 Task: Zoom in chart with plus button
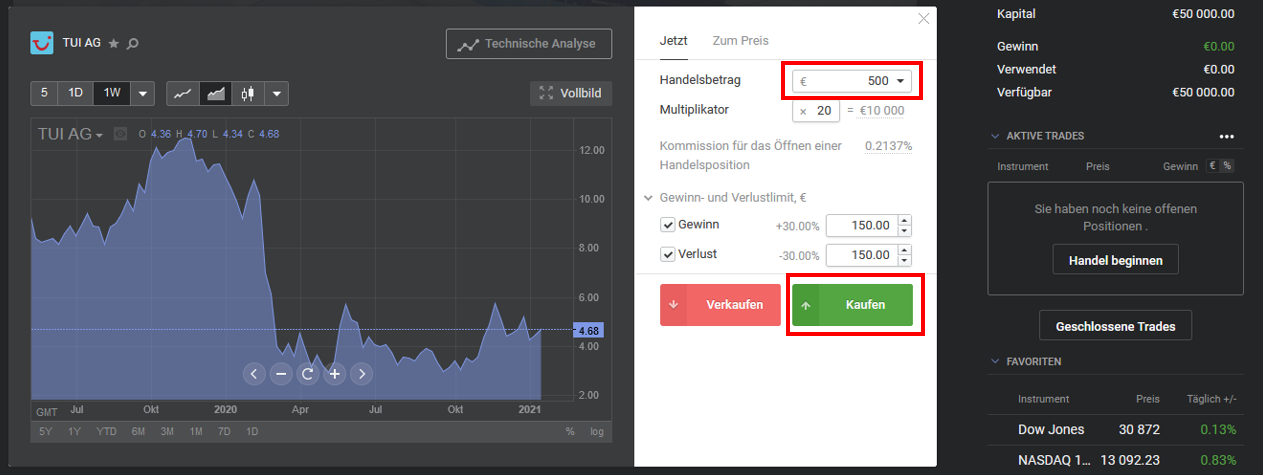click(335, 374)
